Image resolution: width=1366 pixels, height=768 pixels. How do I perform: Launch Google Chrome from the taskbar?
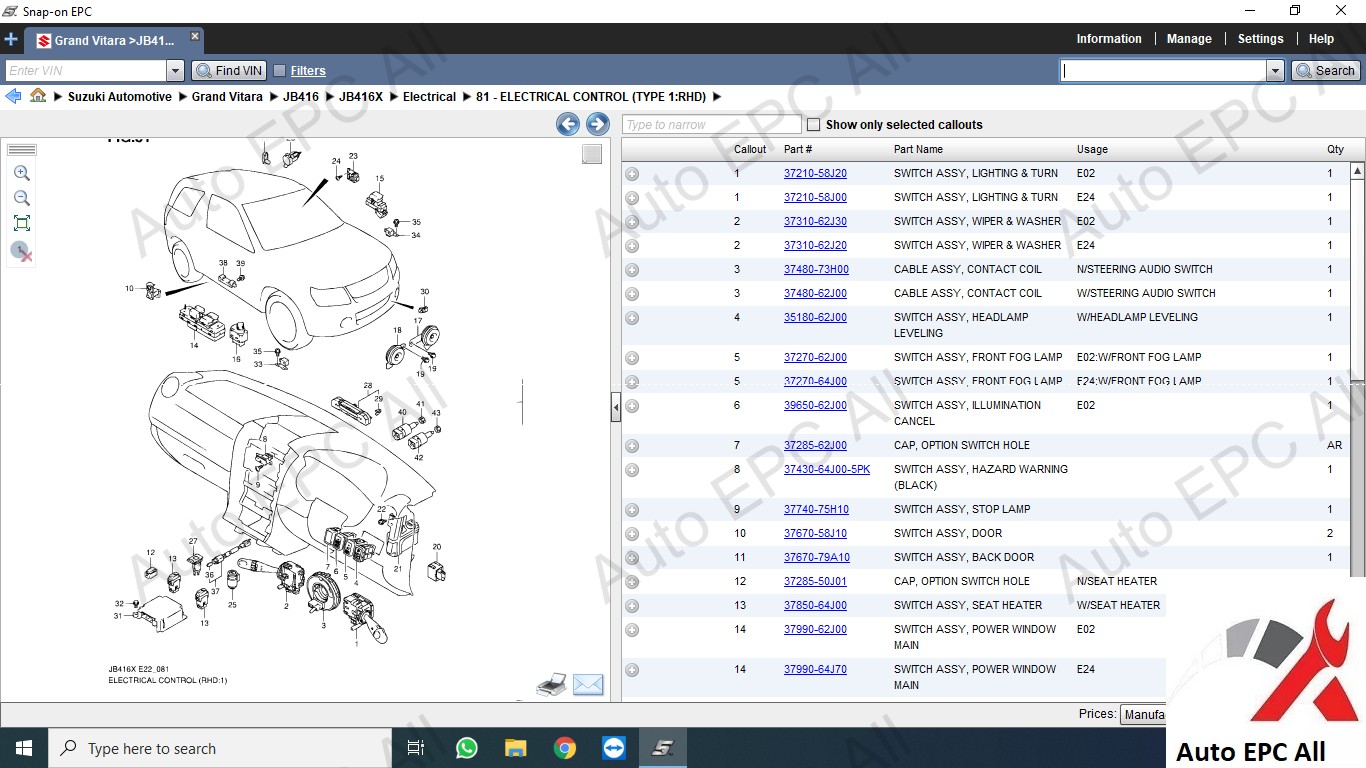565,748
